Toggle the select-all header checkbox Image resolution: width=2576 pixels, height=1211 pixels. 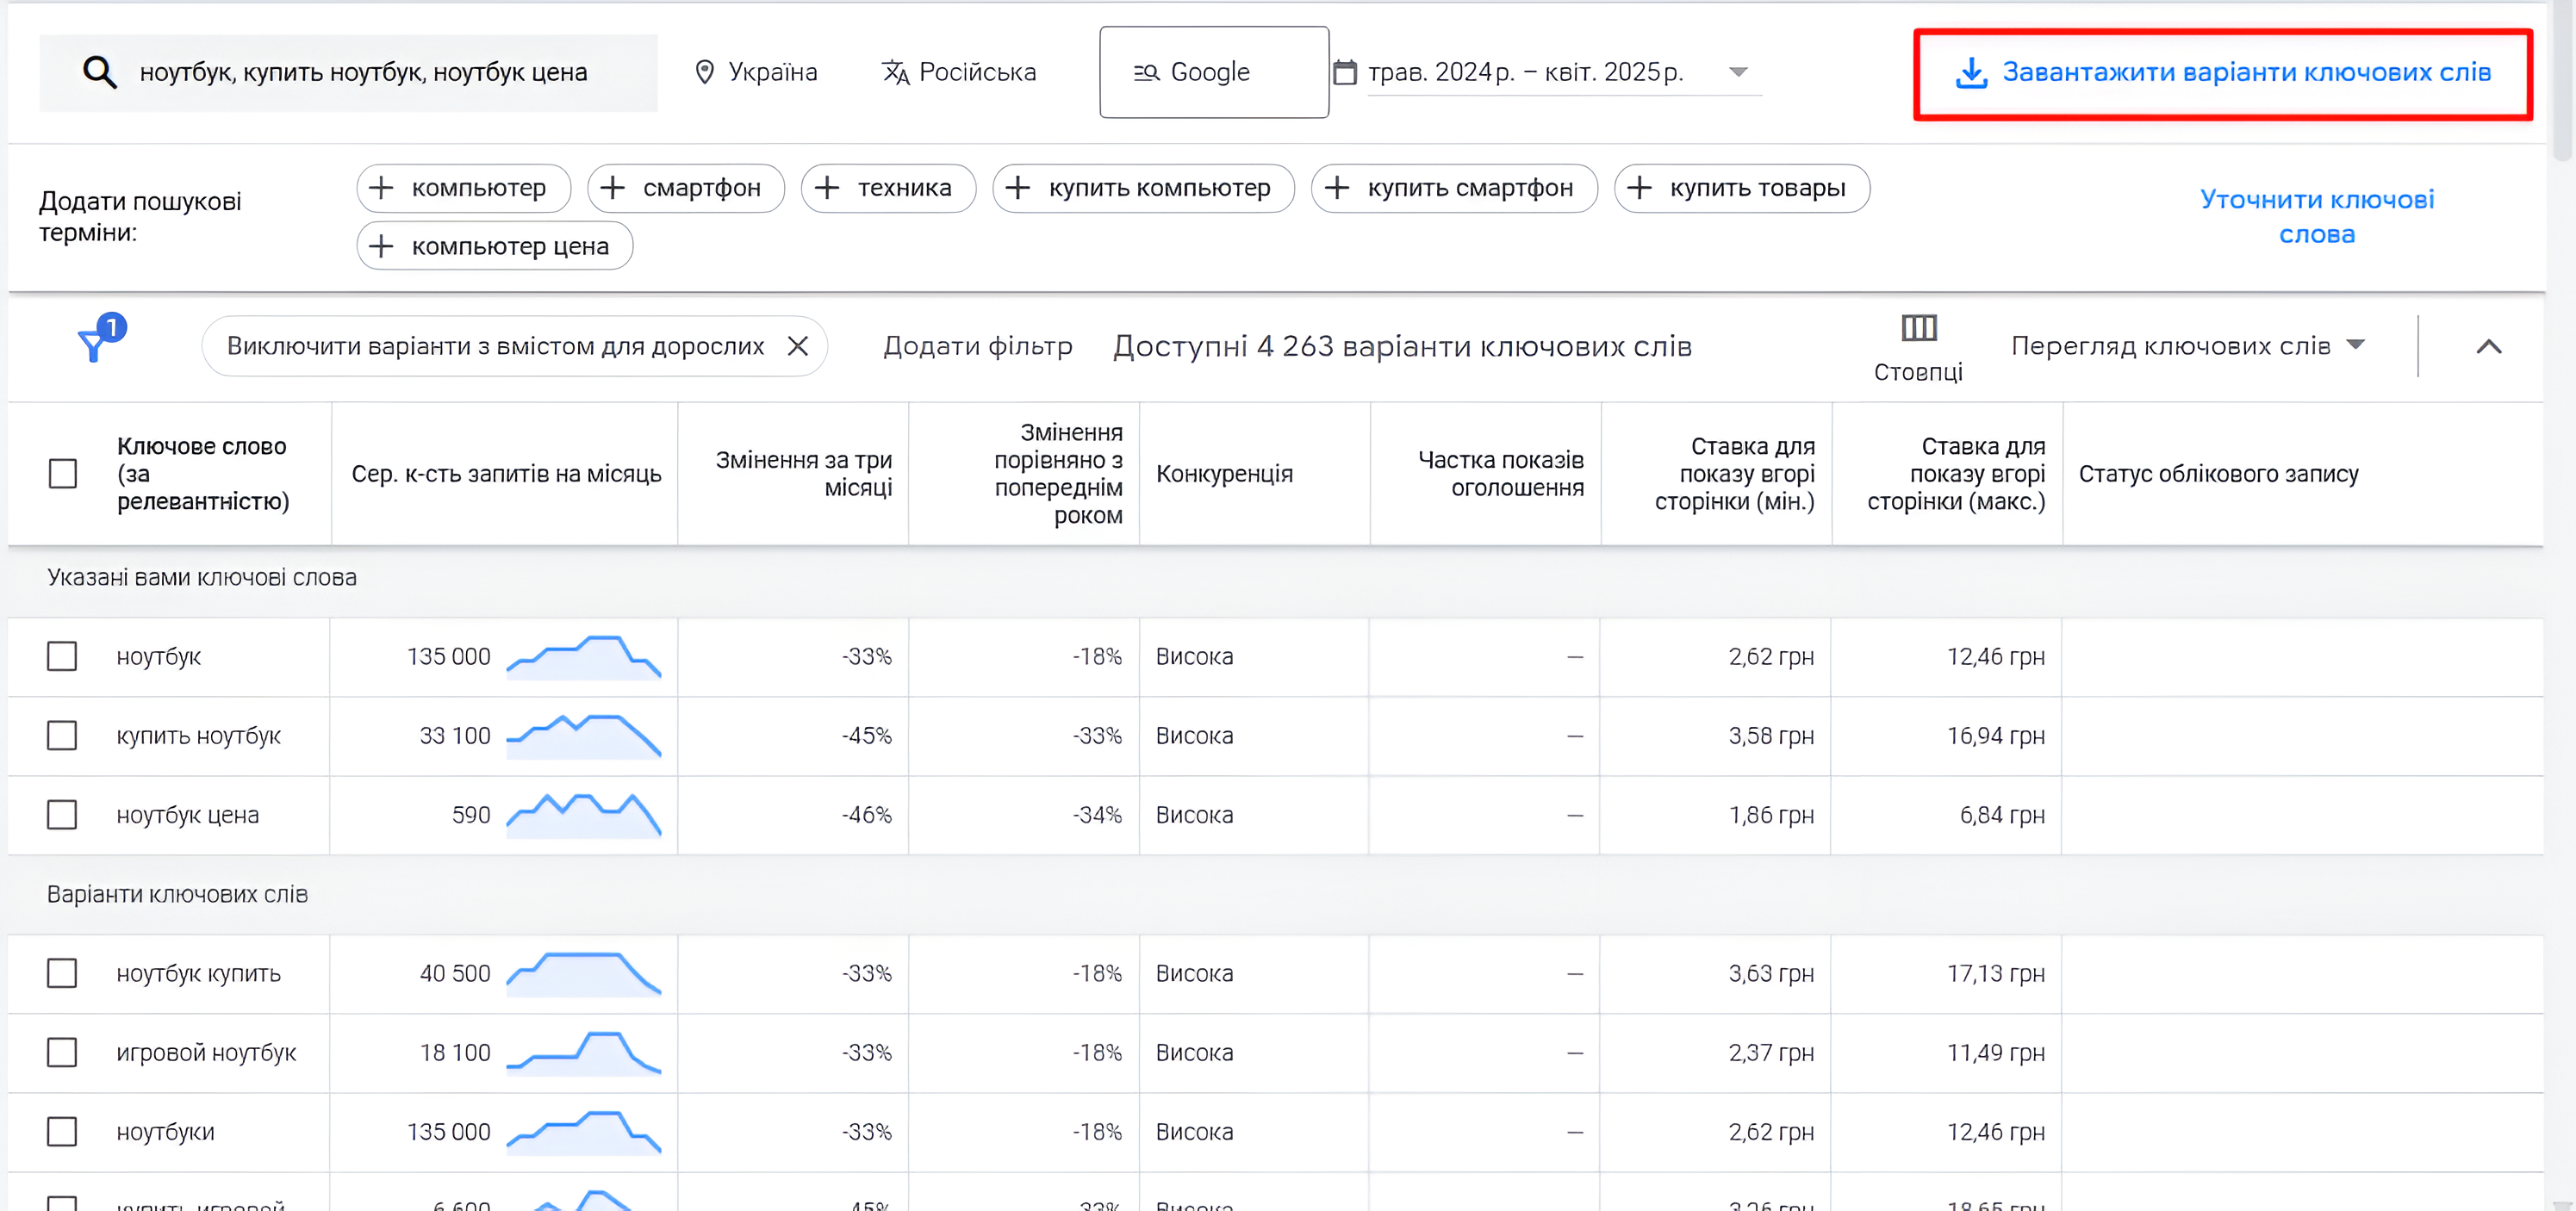[63, 473]
